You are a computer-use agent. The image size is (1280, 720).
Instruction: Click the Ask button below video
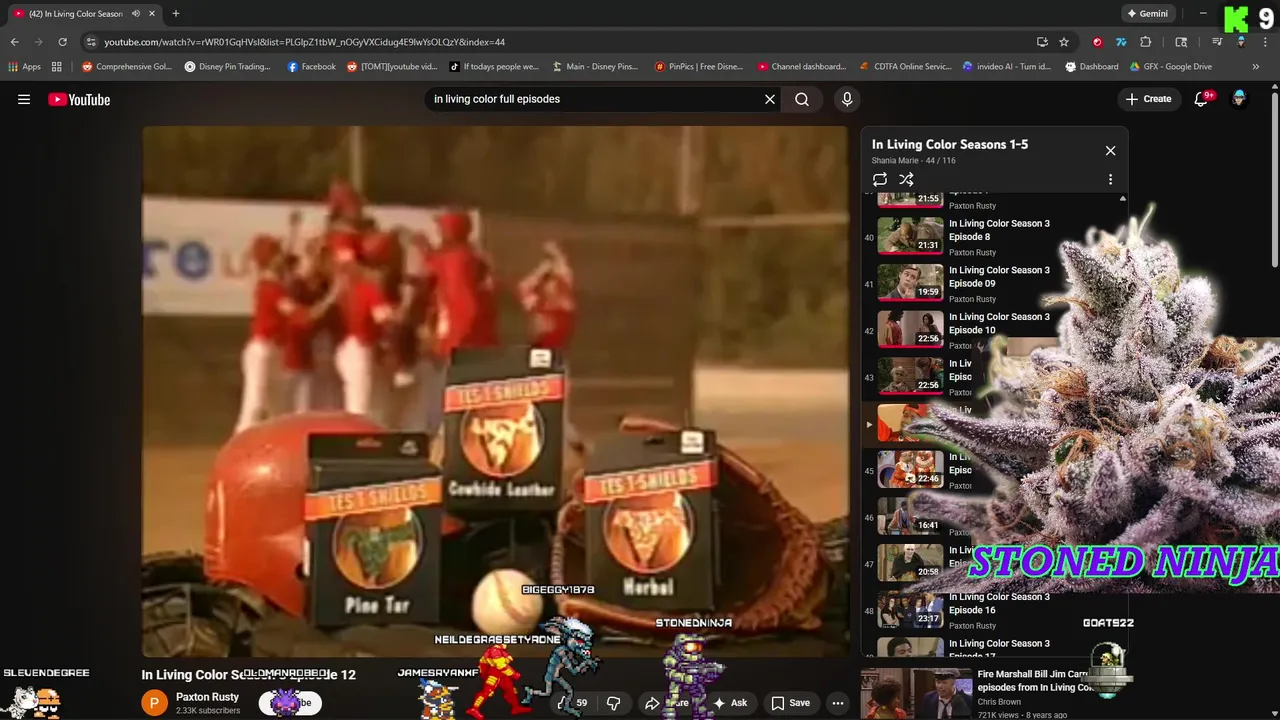pyautogui.click(x=730, y=703)
